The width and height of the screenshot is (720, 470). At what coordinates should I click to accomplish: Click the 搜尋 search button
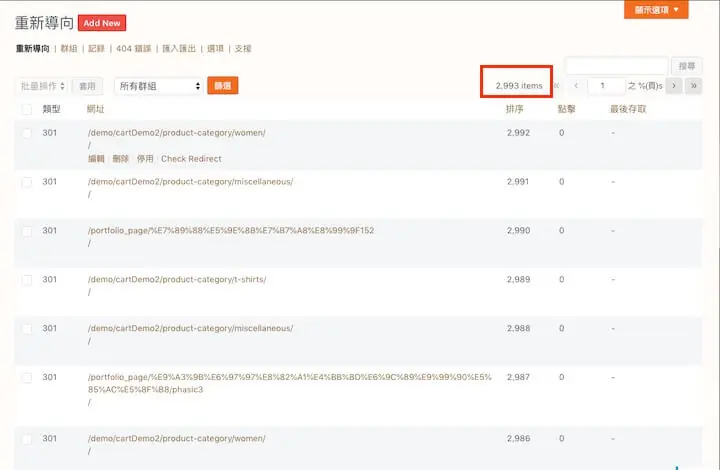pos(686,66)
